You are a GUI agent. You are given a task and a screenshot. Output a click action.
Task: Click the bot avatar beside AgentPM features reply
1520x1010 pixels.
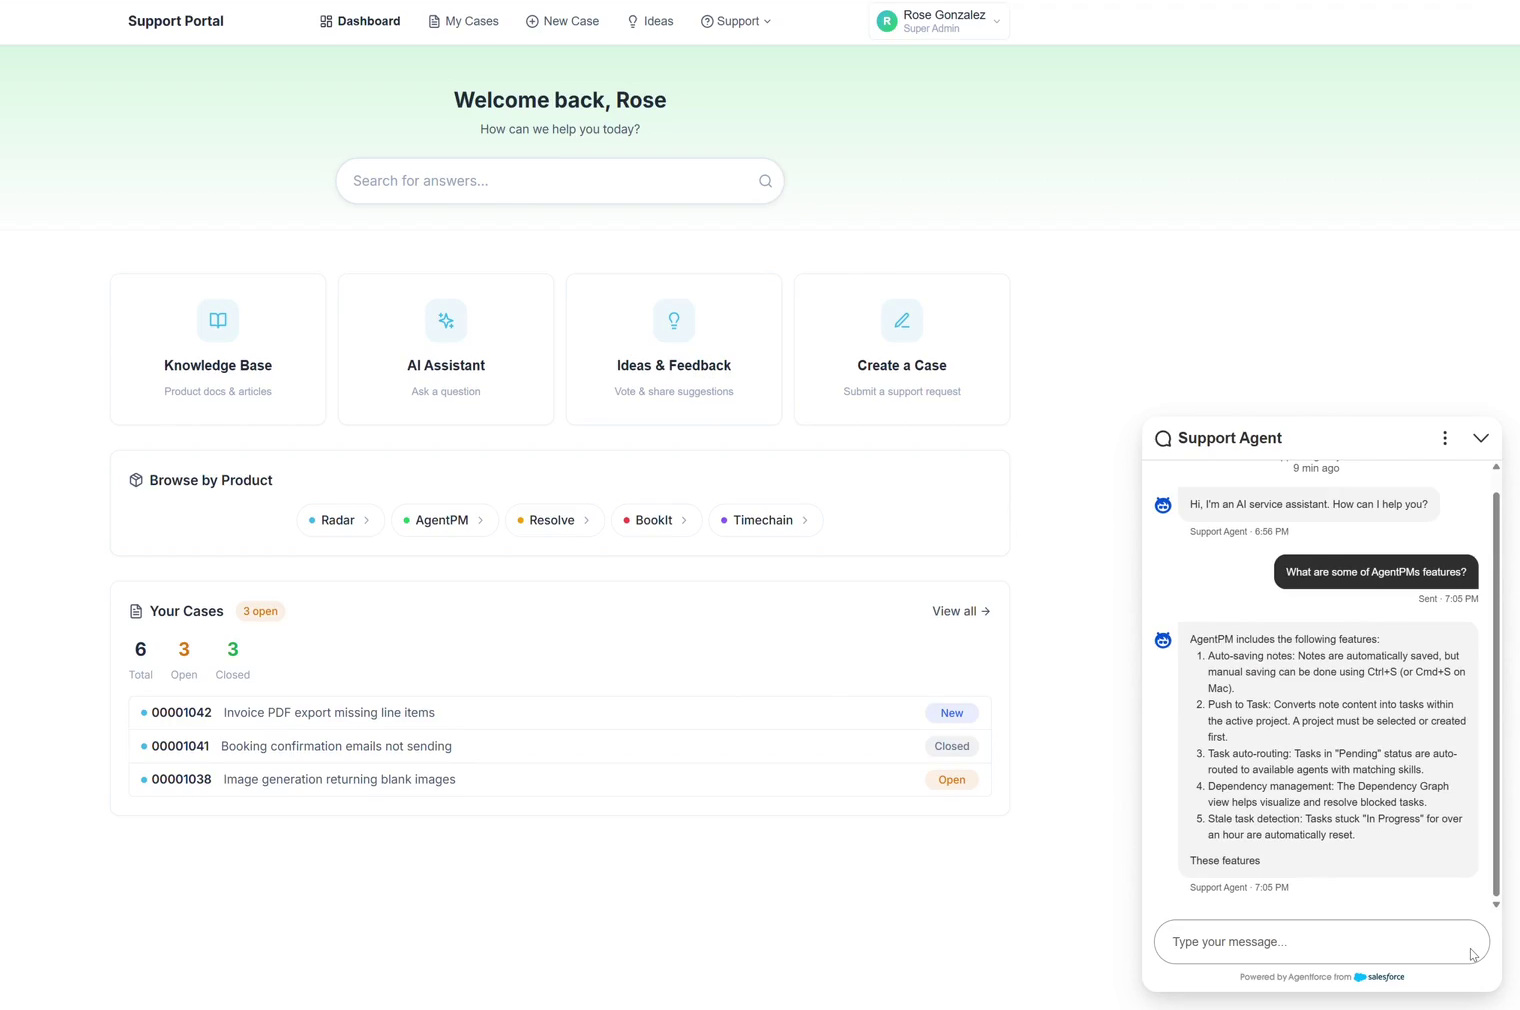1163,640
